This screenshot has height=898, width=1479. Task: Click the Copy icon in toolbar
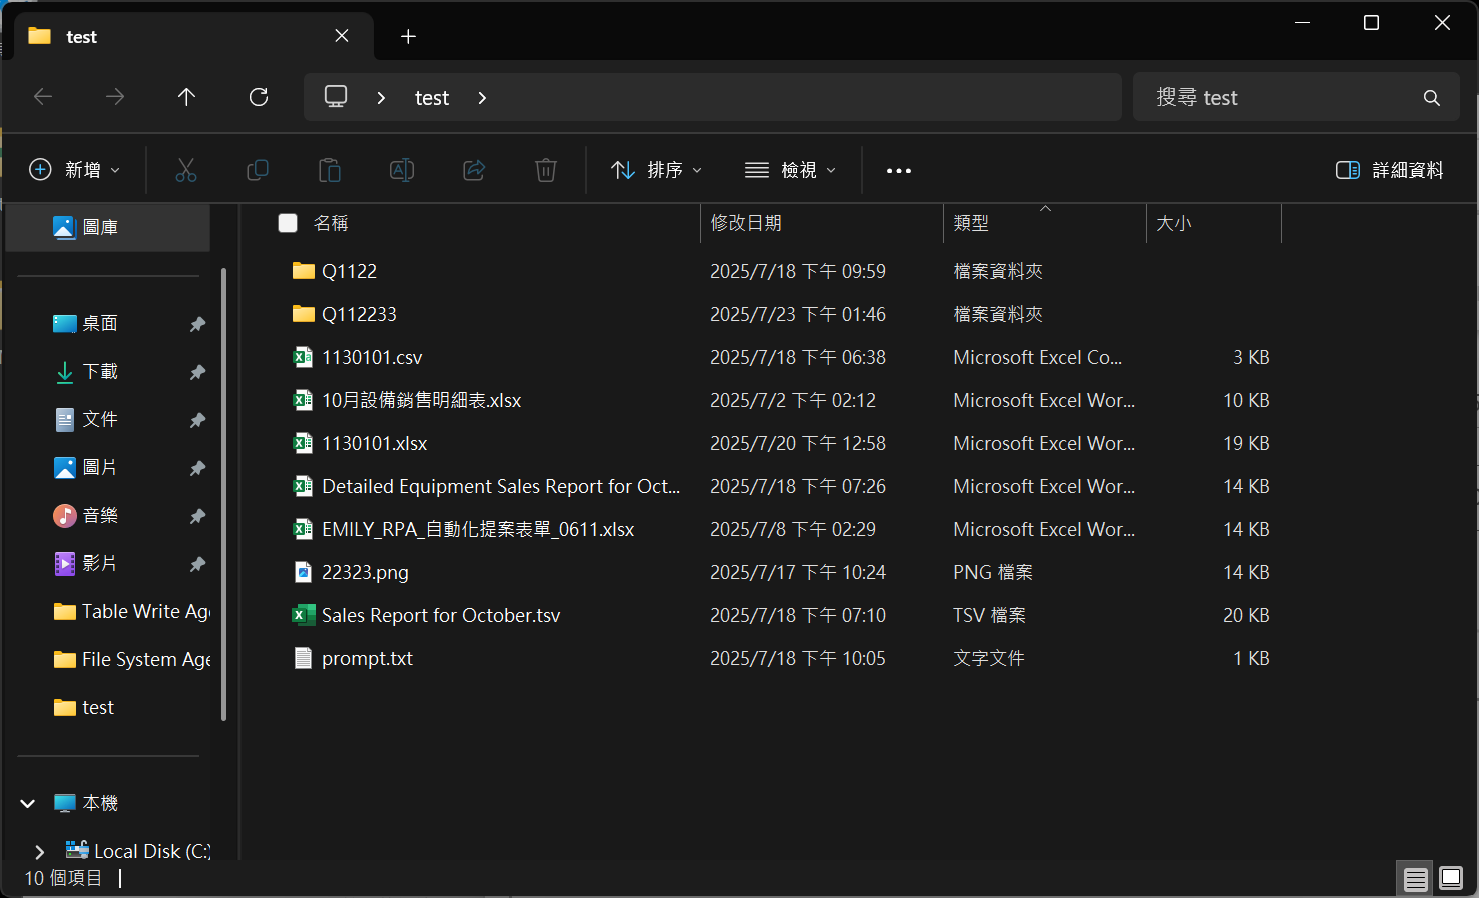(258, 170)
